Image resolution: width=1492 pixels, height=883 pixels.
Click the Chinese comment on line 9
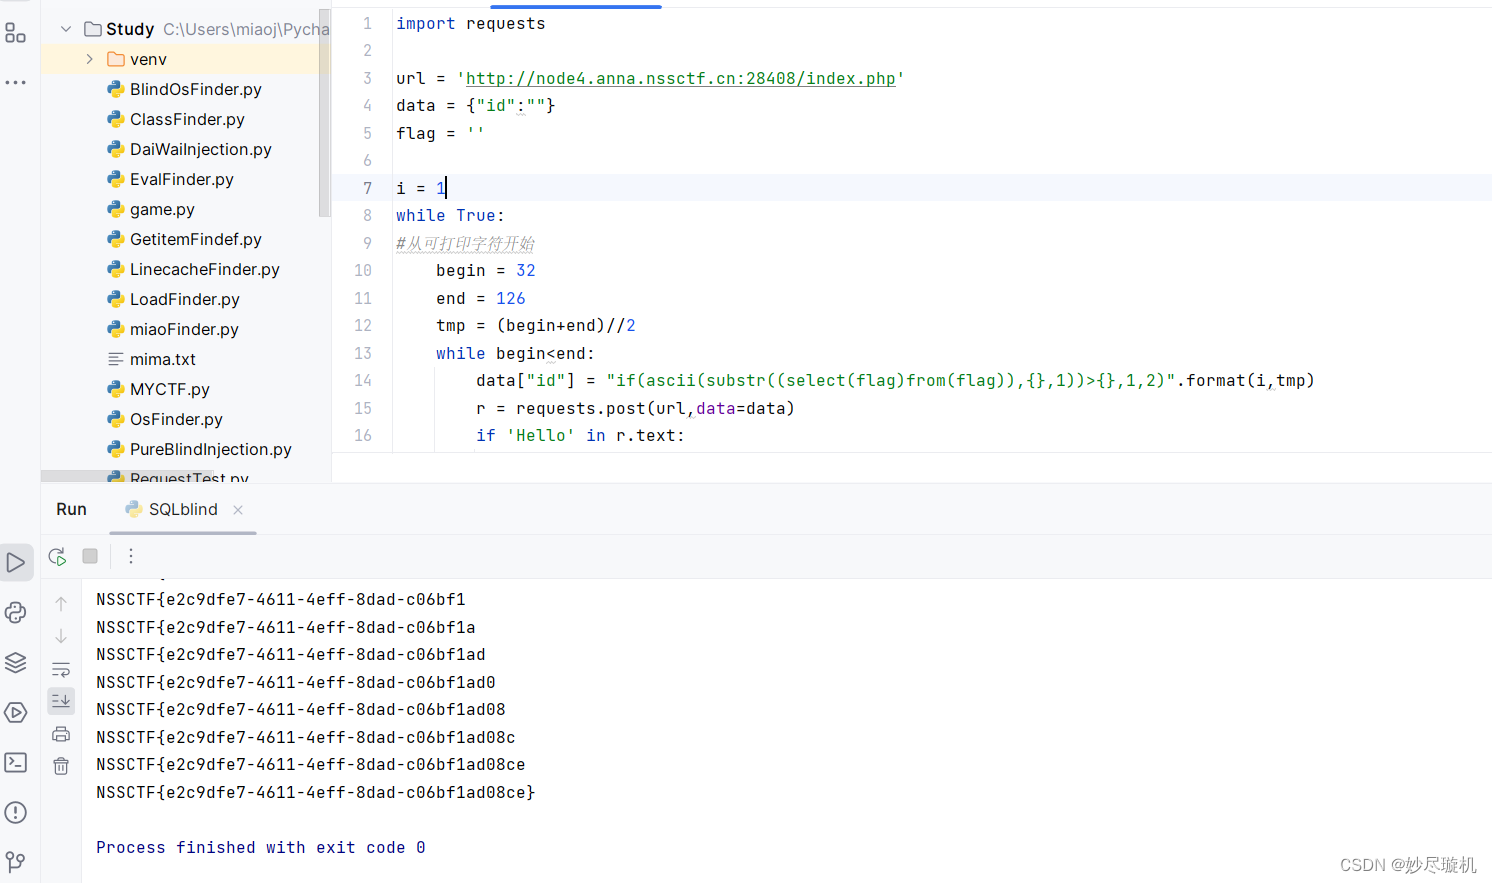click(465, 243)
